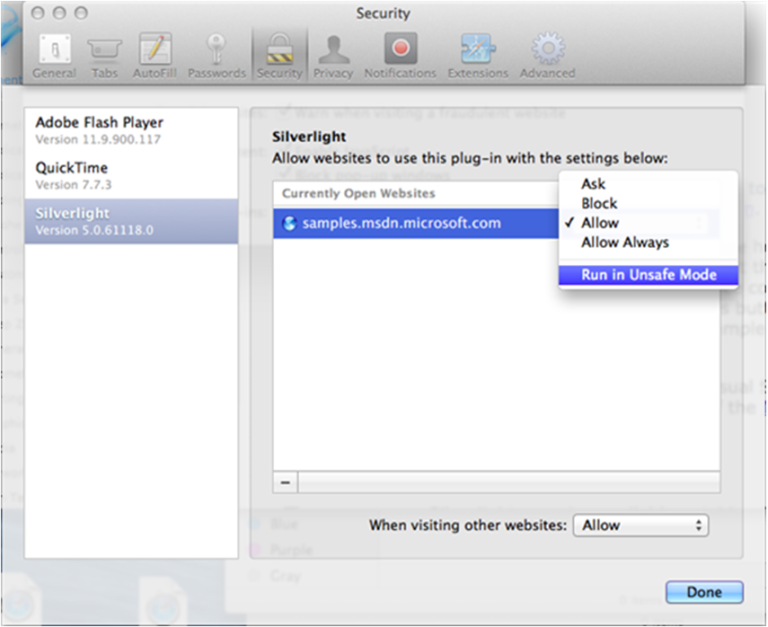This screenshot has height=627, width=768.
Task: Select Silverlight plug-in in list
Action: click(x=131, y=221)
